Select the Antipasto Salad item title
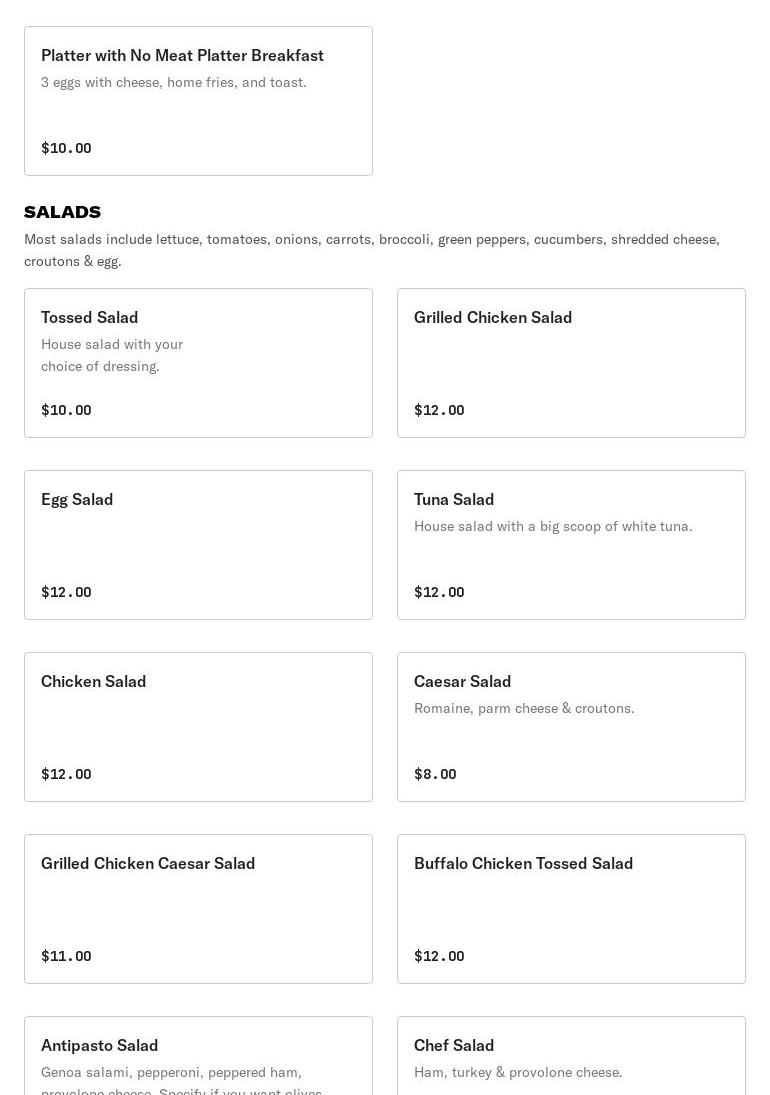Screen dimensions: 770x1095 click(x=99, y=1045)
